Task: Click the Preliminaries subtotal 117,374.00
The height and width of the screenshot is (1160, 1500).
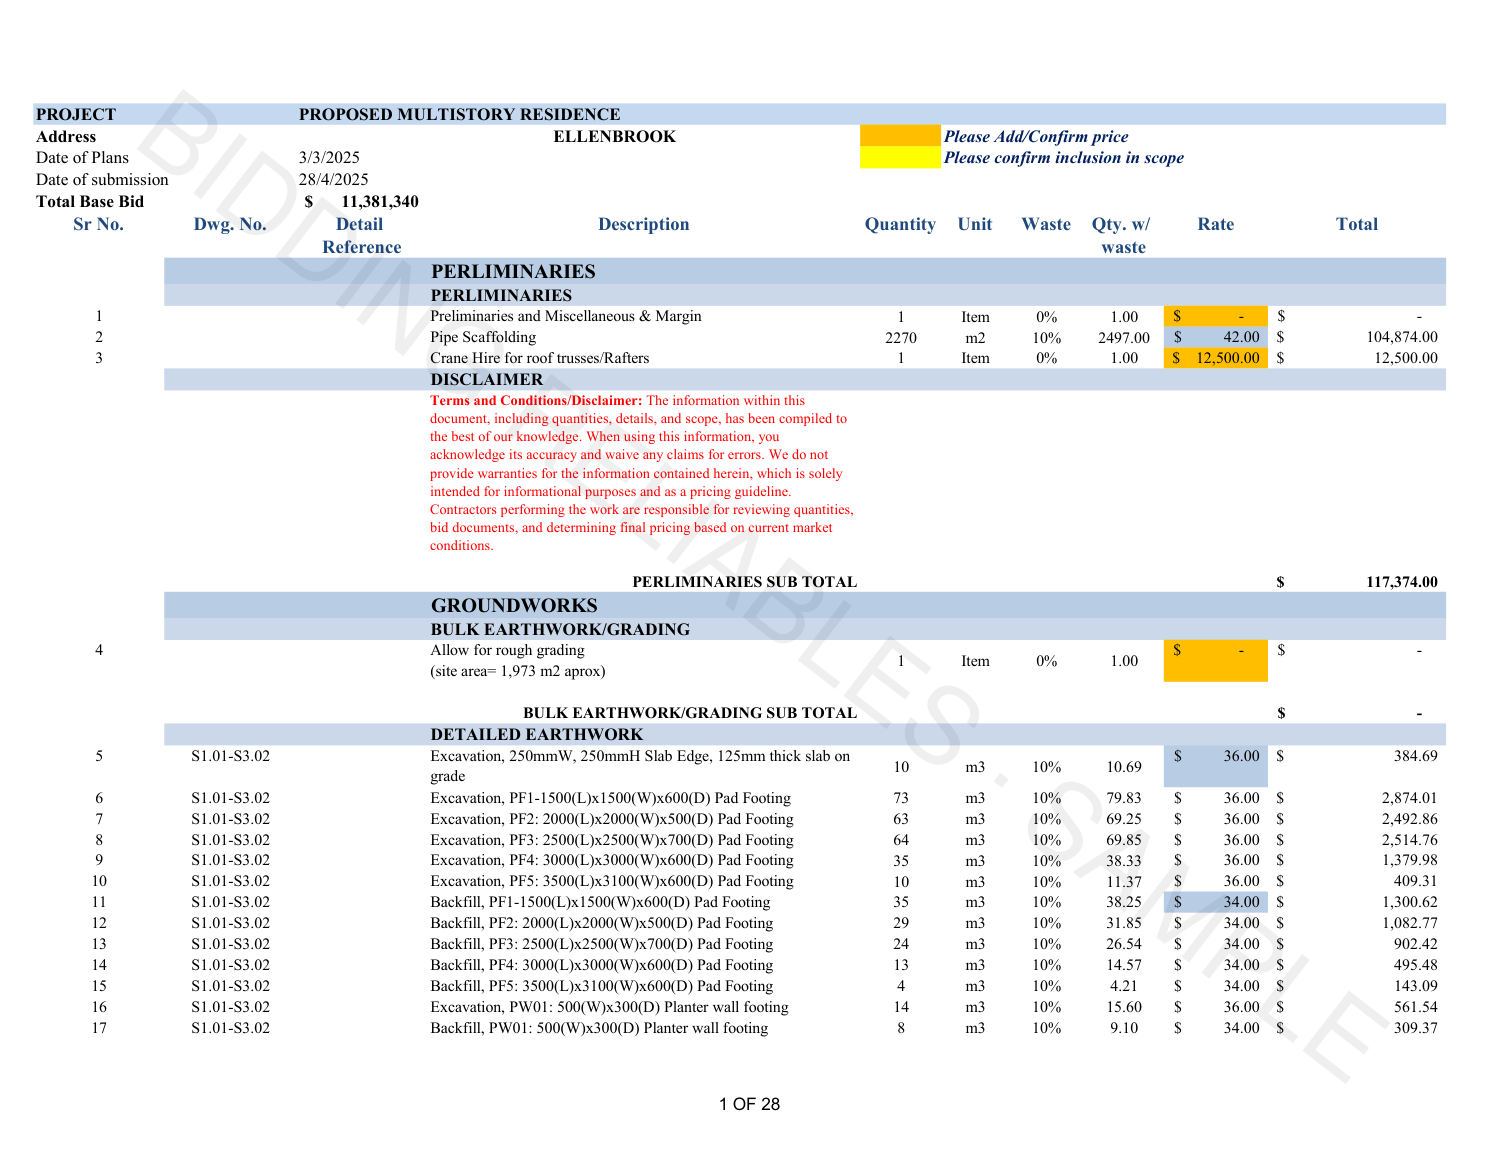Action: point(1402,582)
